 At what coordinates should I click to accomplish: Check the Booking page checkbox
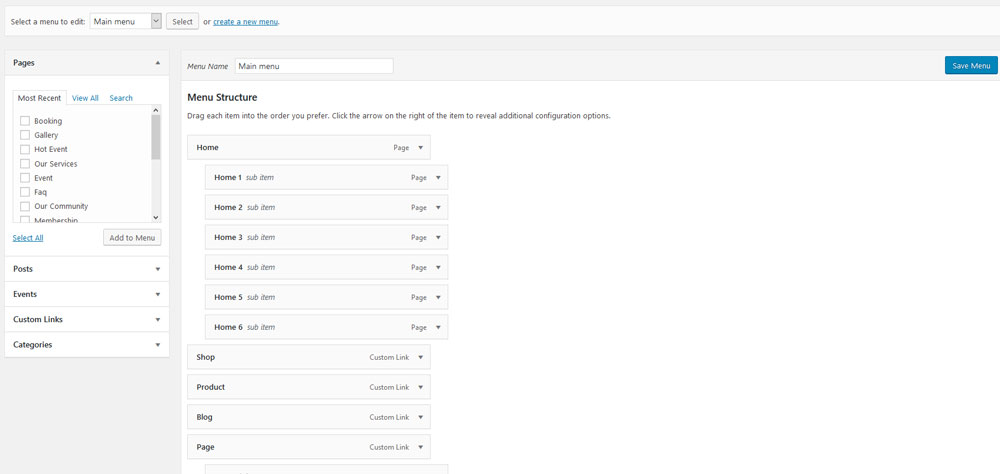25,121
